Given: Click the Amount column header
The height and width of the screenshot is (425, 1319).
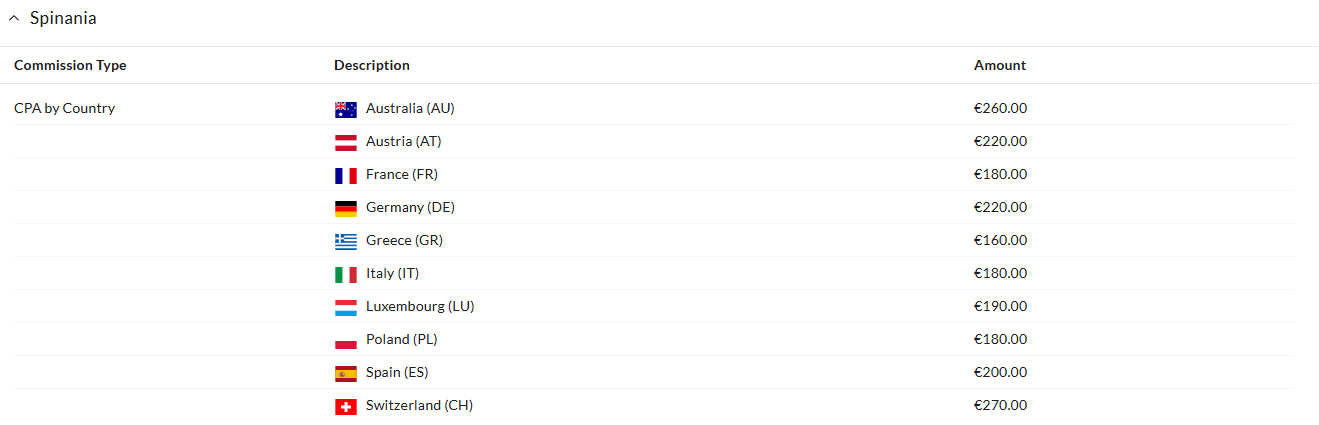Looking at the screenshot, I should [x=1000, y=65].
